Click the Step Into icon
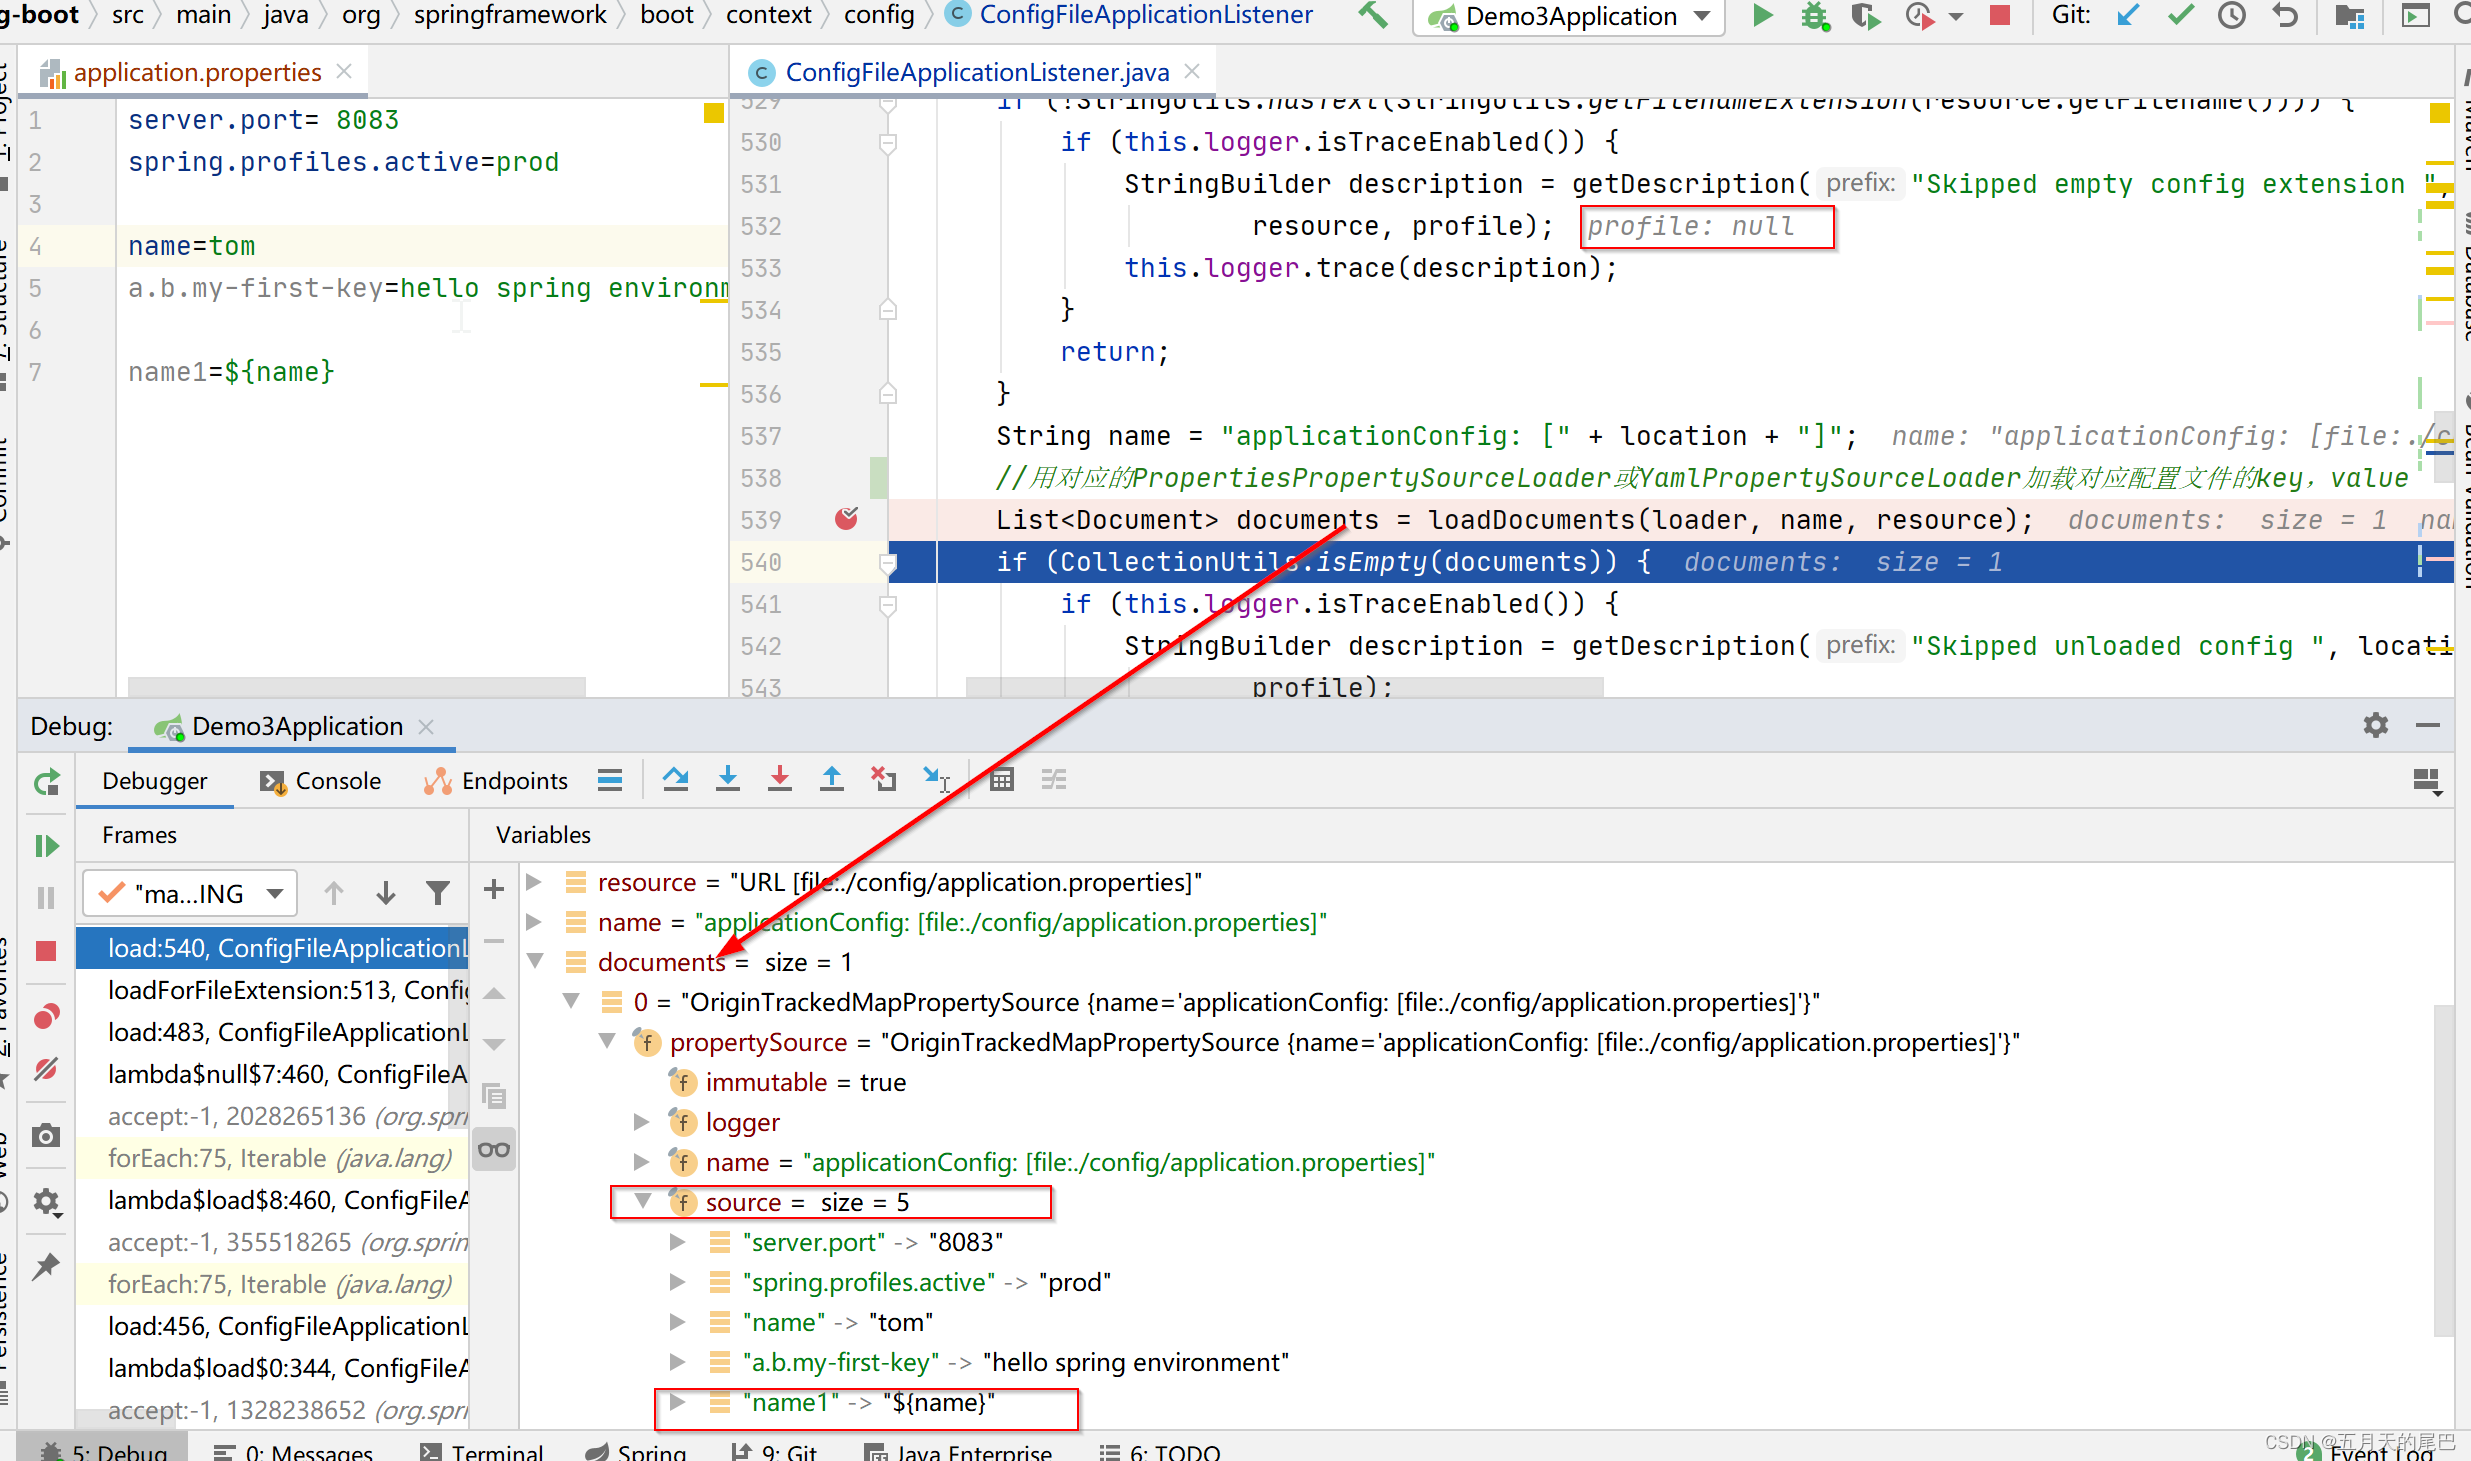 click(728, 779)
